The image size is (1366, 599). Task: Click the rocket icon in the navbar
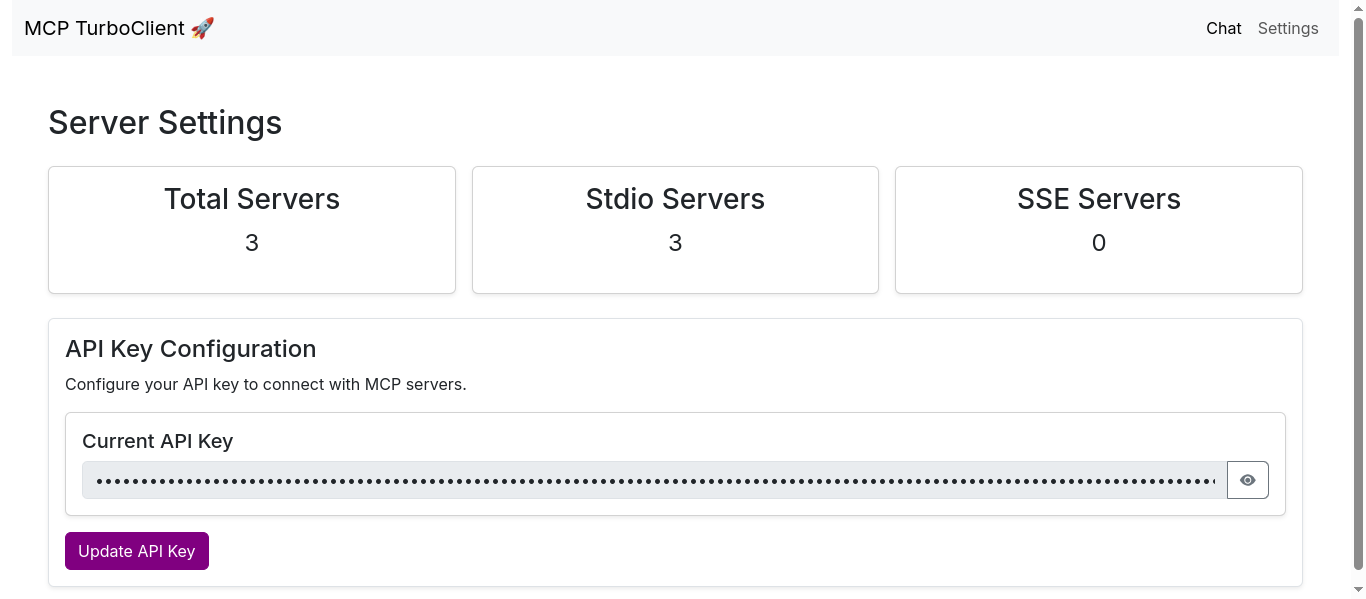pos(201,28)
